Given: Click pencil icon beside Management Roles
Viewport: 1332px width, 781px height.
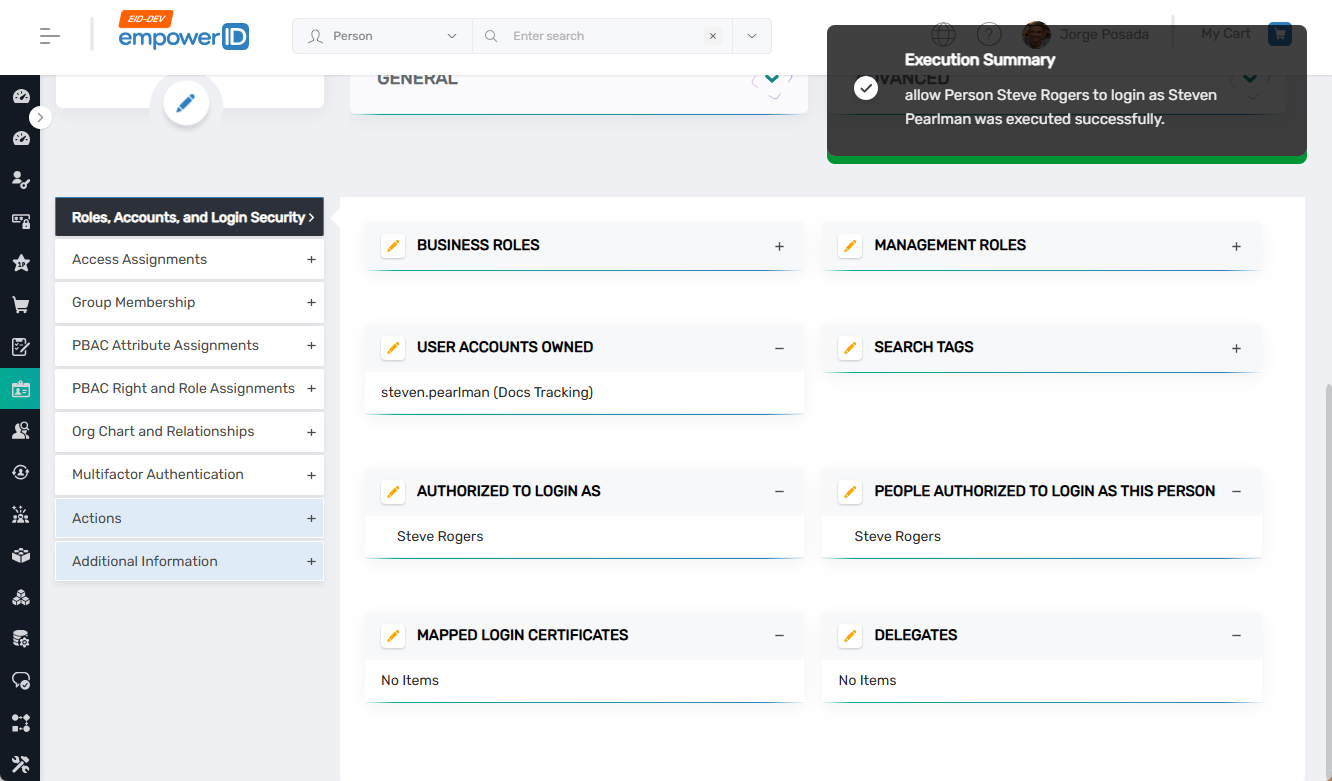Looking at the screenshot, I should (x=850, y=246).
